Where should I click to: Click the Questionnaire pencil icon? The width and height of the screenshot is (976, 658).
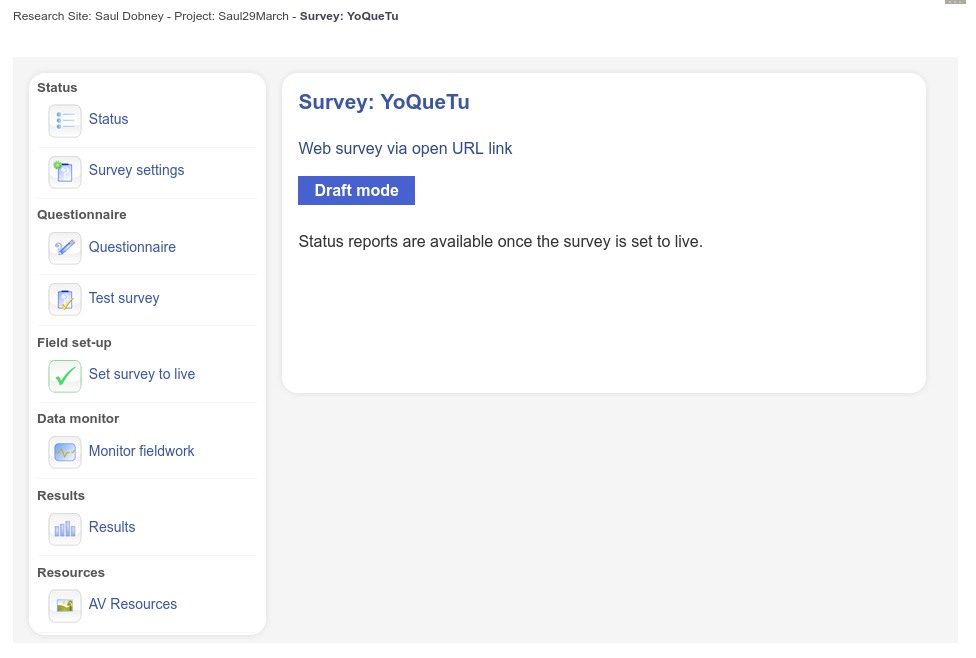[x=65, y=248]
